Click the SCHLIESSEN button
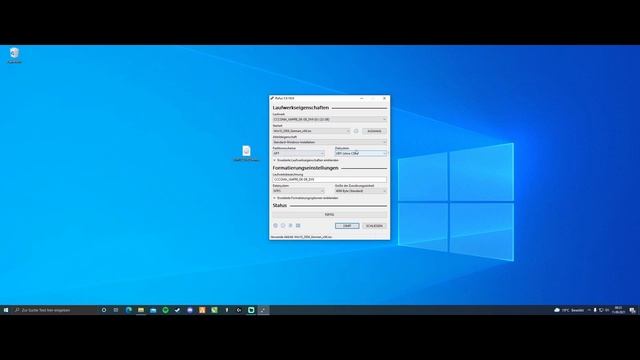Viewport: 640px width, 360px height. (374, 226)
